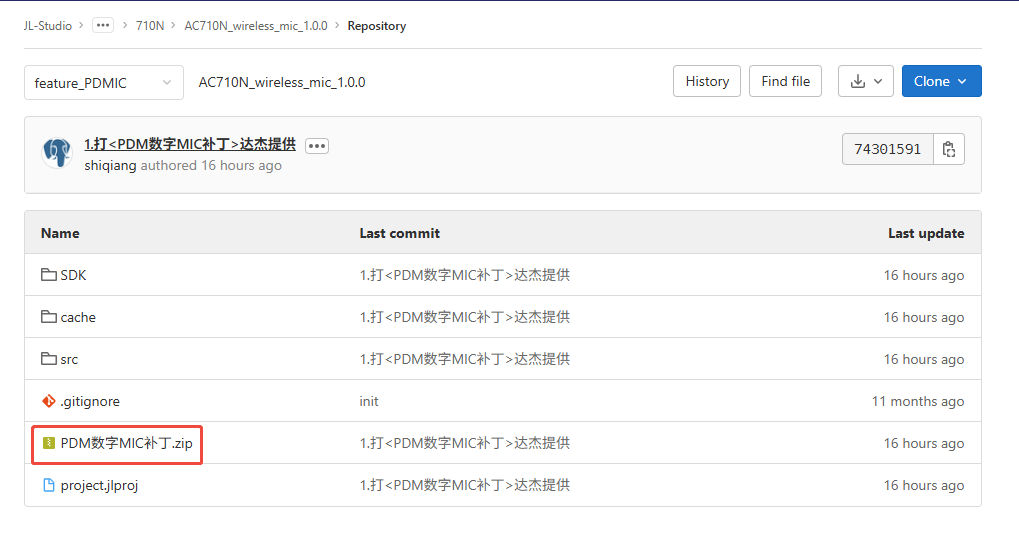The image size is (1019, 537).
Task: Open the SDK folder
Action: [x=73, y=275]
